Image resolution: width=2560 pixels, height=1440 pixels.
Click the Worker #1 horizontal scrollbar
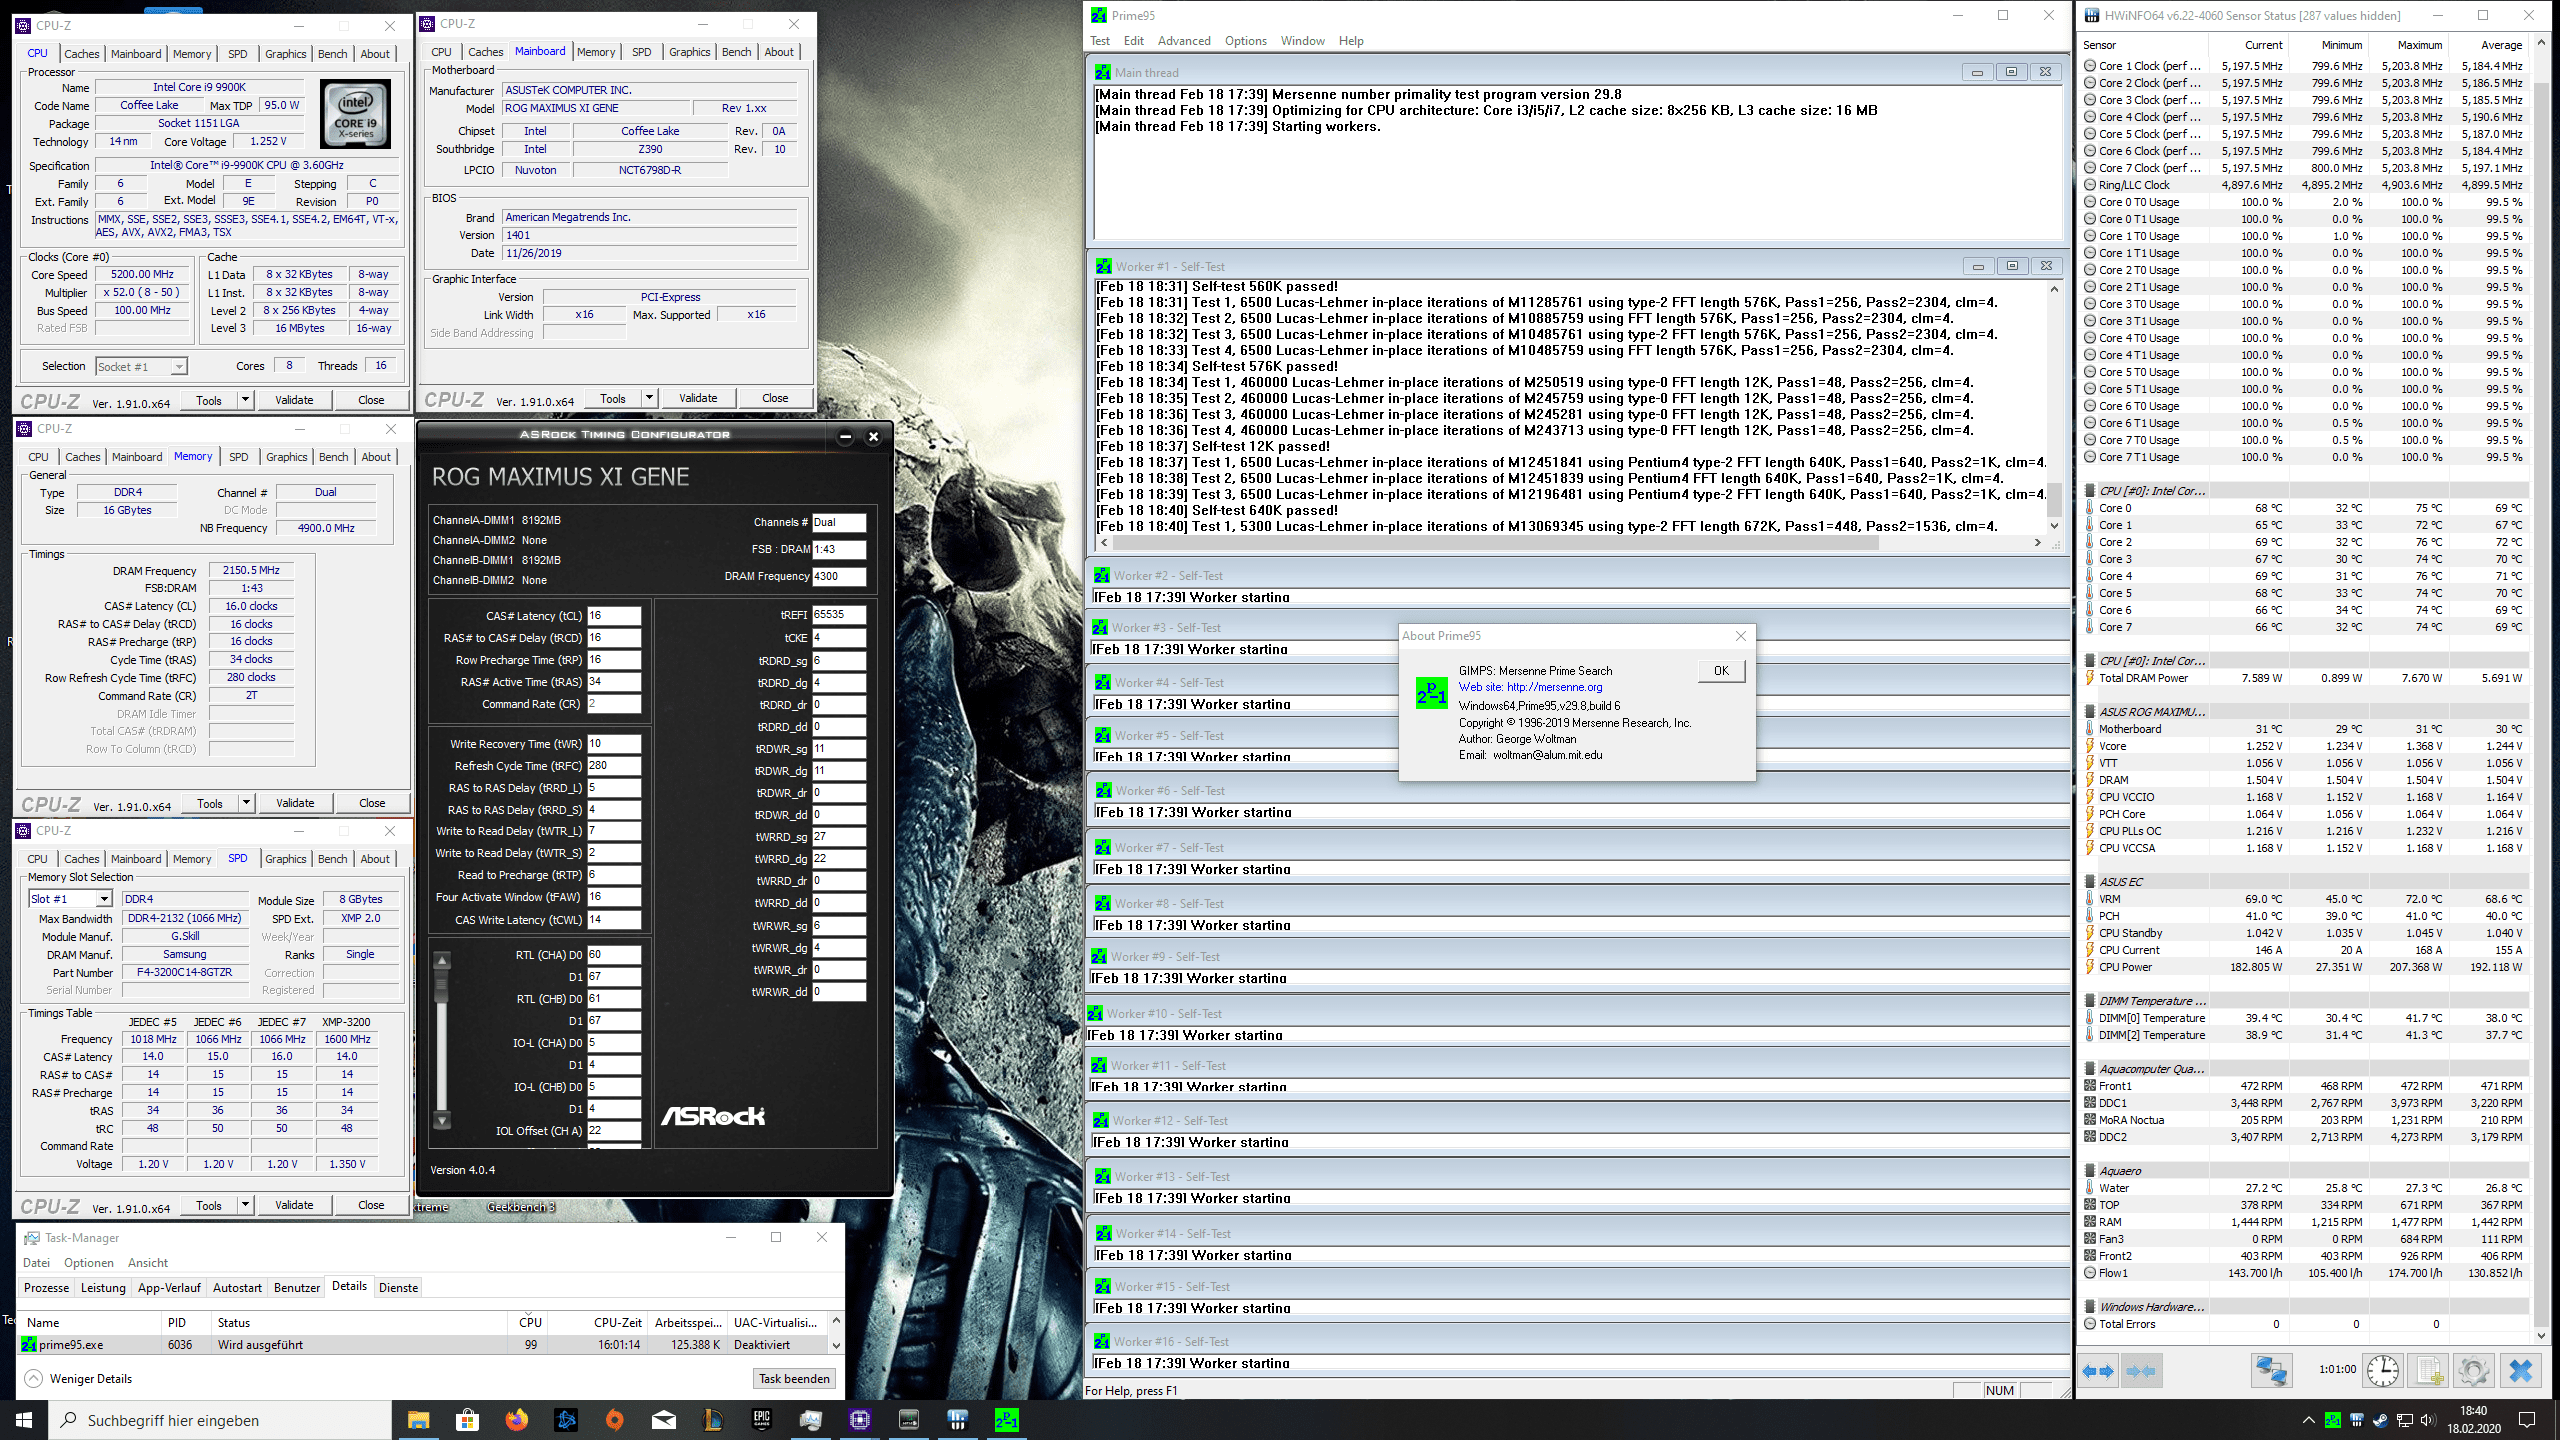coord(1494,543)
